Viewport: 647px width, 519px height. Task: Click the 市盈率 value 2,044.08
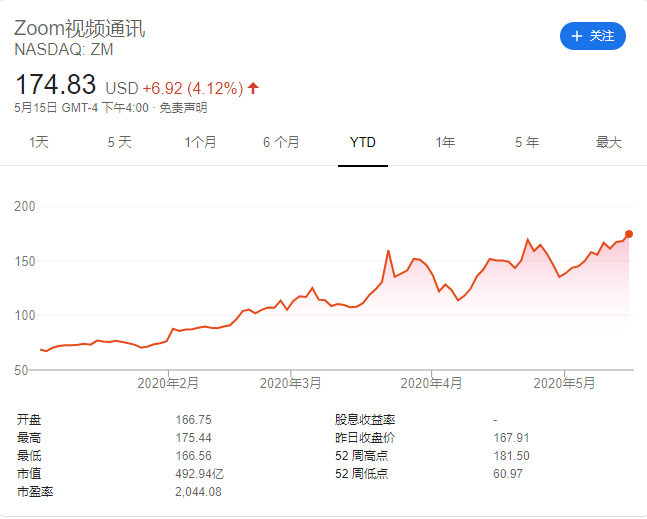tap(198, 492)
